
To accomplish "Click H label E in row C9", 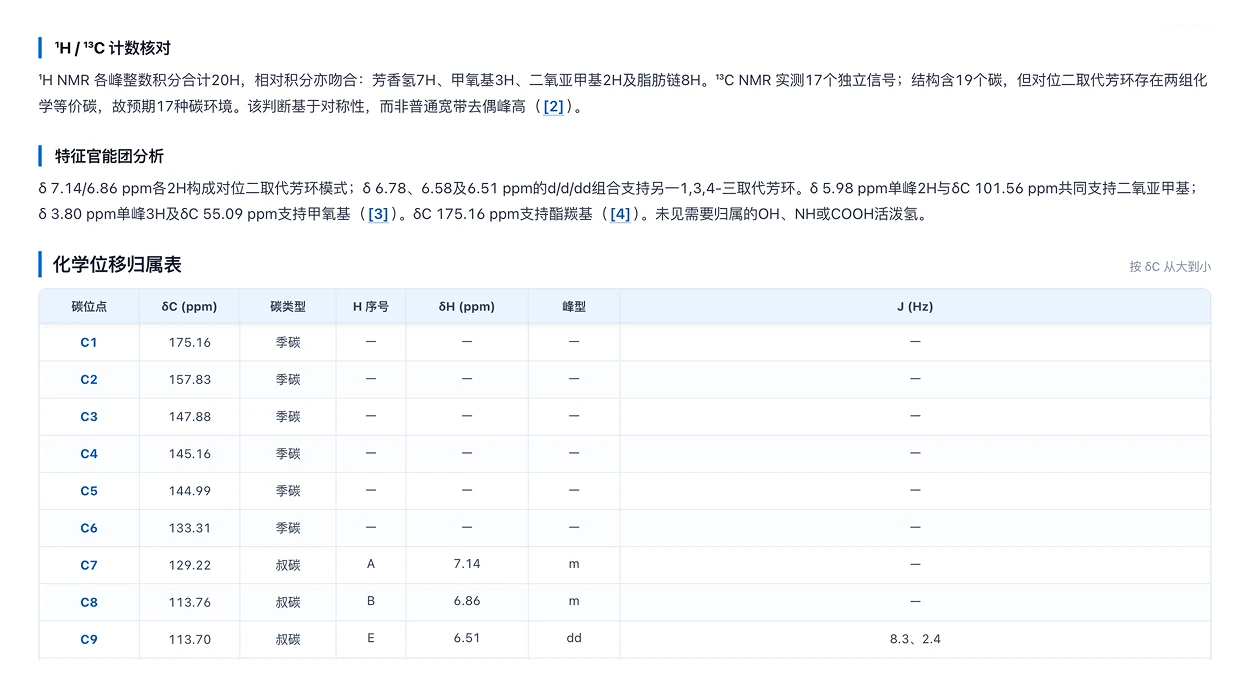I will click(371, 638).
